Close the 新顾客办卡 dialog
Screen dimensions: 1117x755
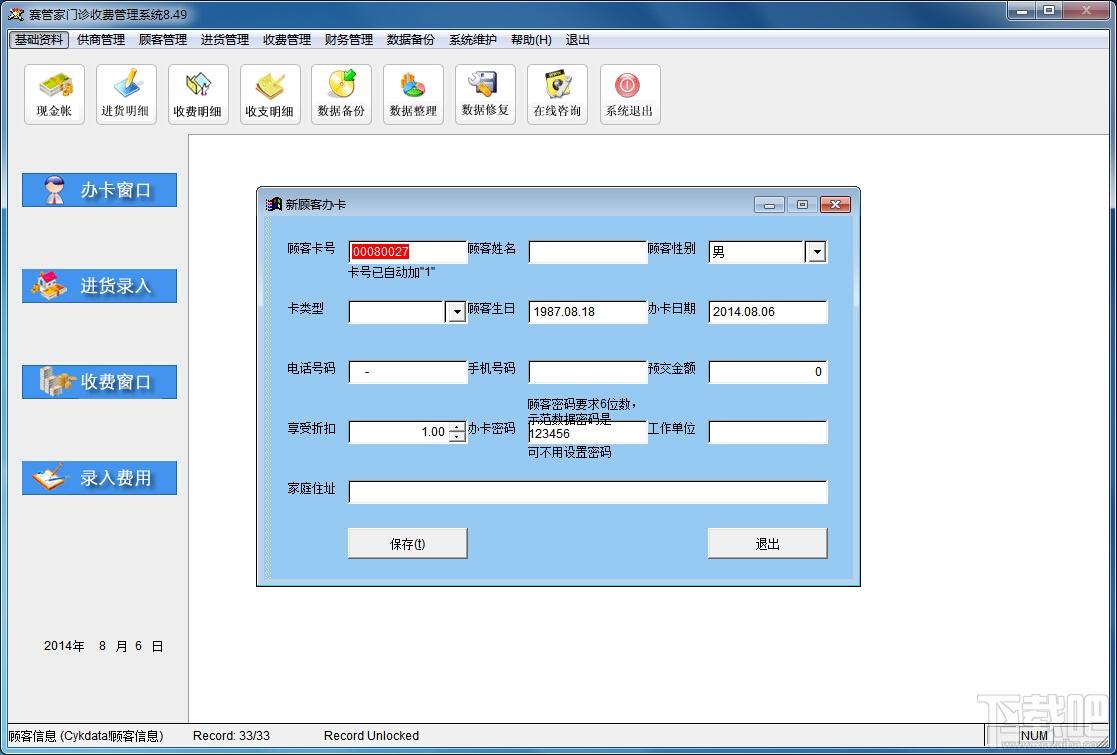[x=835, y=205]
